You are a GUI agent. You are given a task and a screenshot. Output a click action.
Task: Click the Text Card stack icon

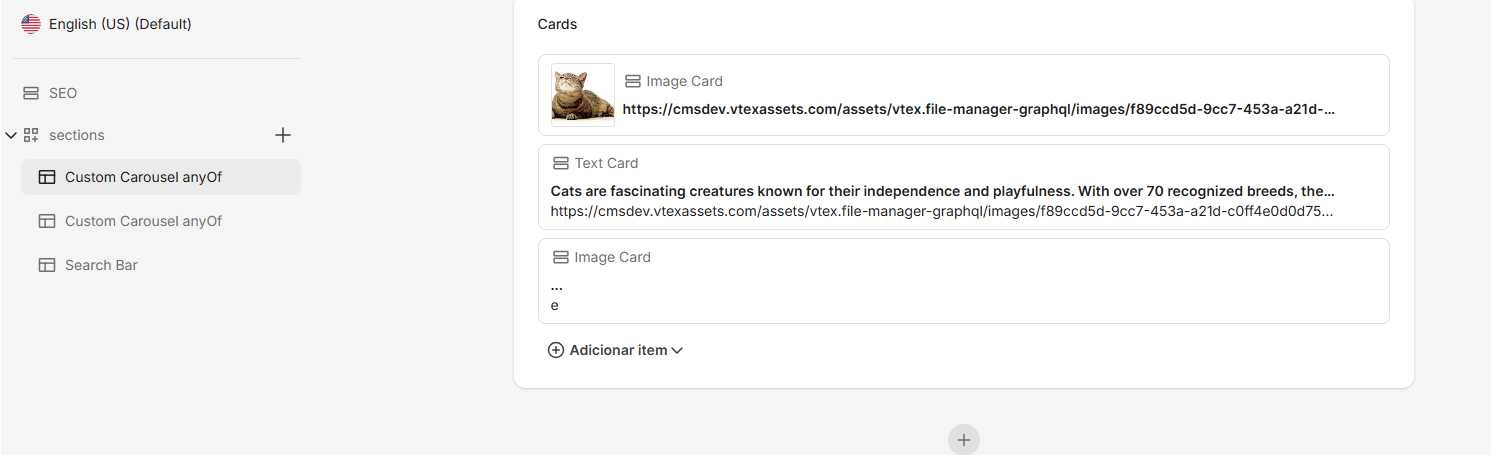561,163
